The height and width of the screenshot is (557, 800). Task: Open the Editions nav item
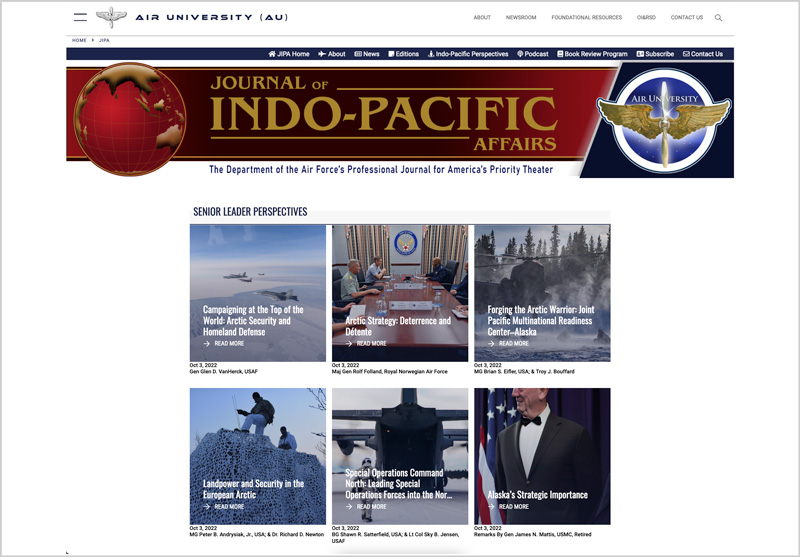403,54
